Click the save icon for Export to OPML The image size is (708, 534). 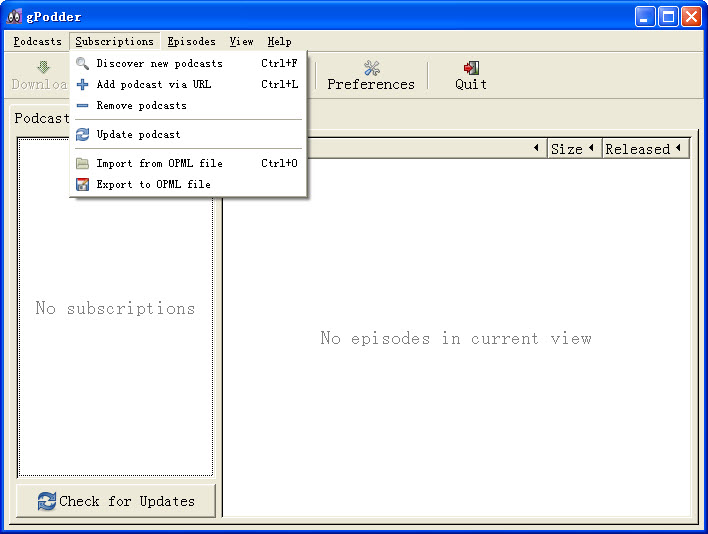[83, 184]
